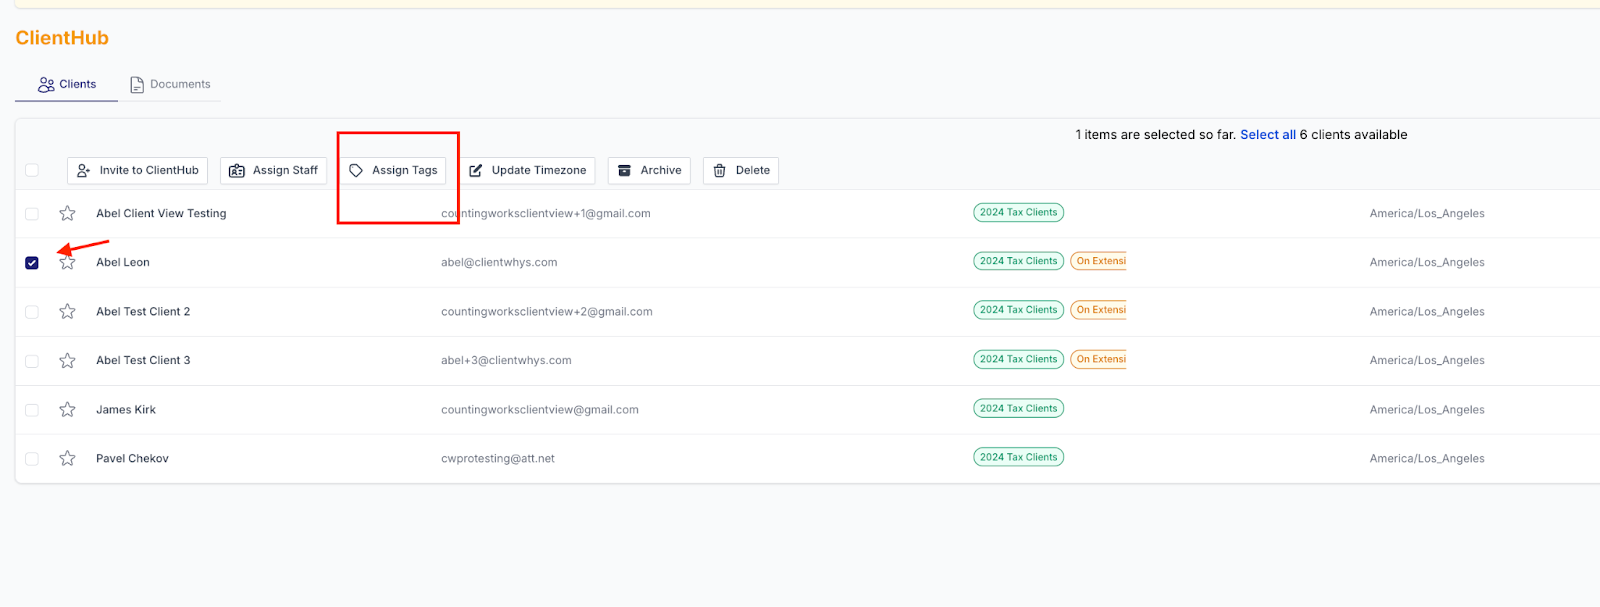Image resolution: width=1600 pixels, height=607 pixels.
Task: Click Abel Leon's On Extension tag
Action: [x=1099, y=261]
